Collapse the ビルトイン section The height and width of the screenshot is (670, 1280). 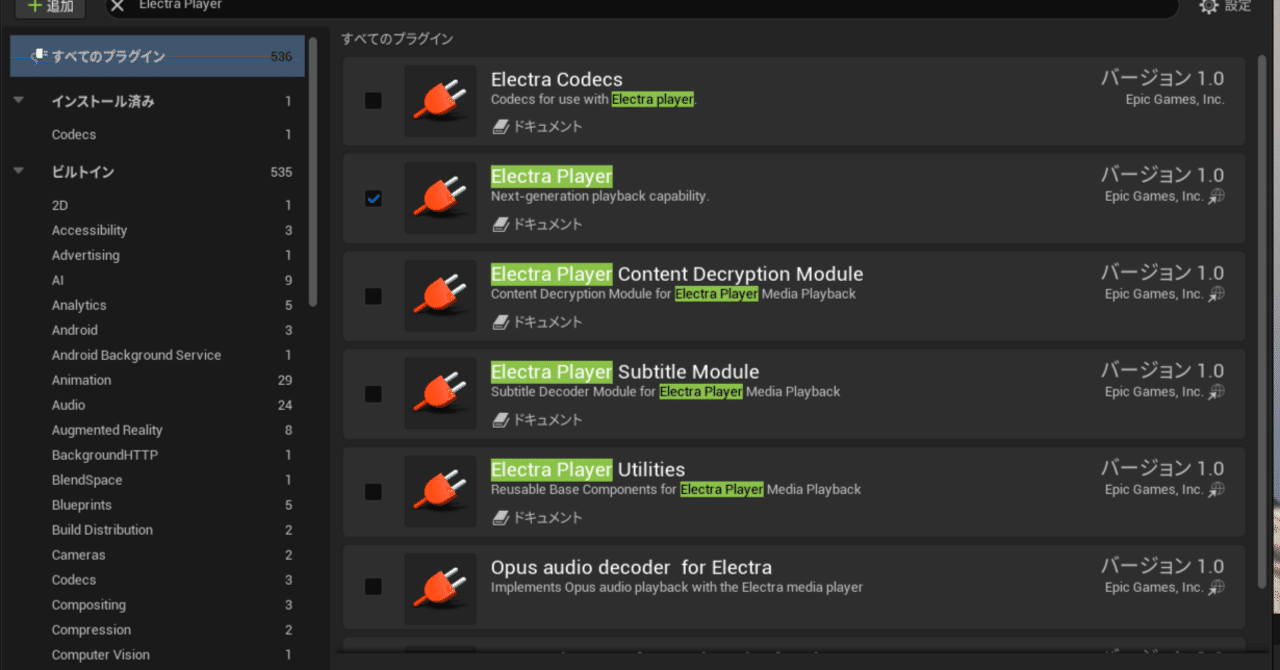[17, 171]
